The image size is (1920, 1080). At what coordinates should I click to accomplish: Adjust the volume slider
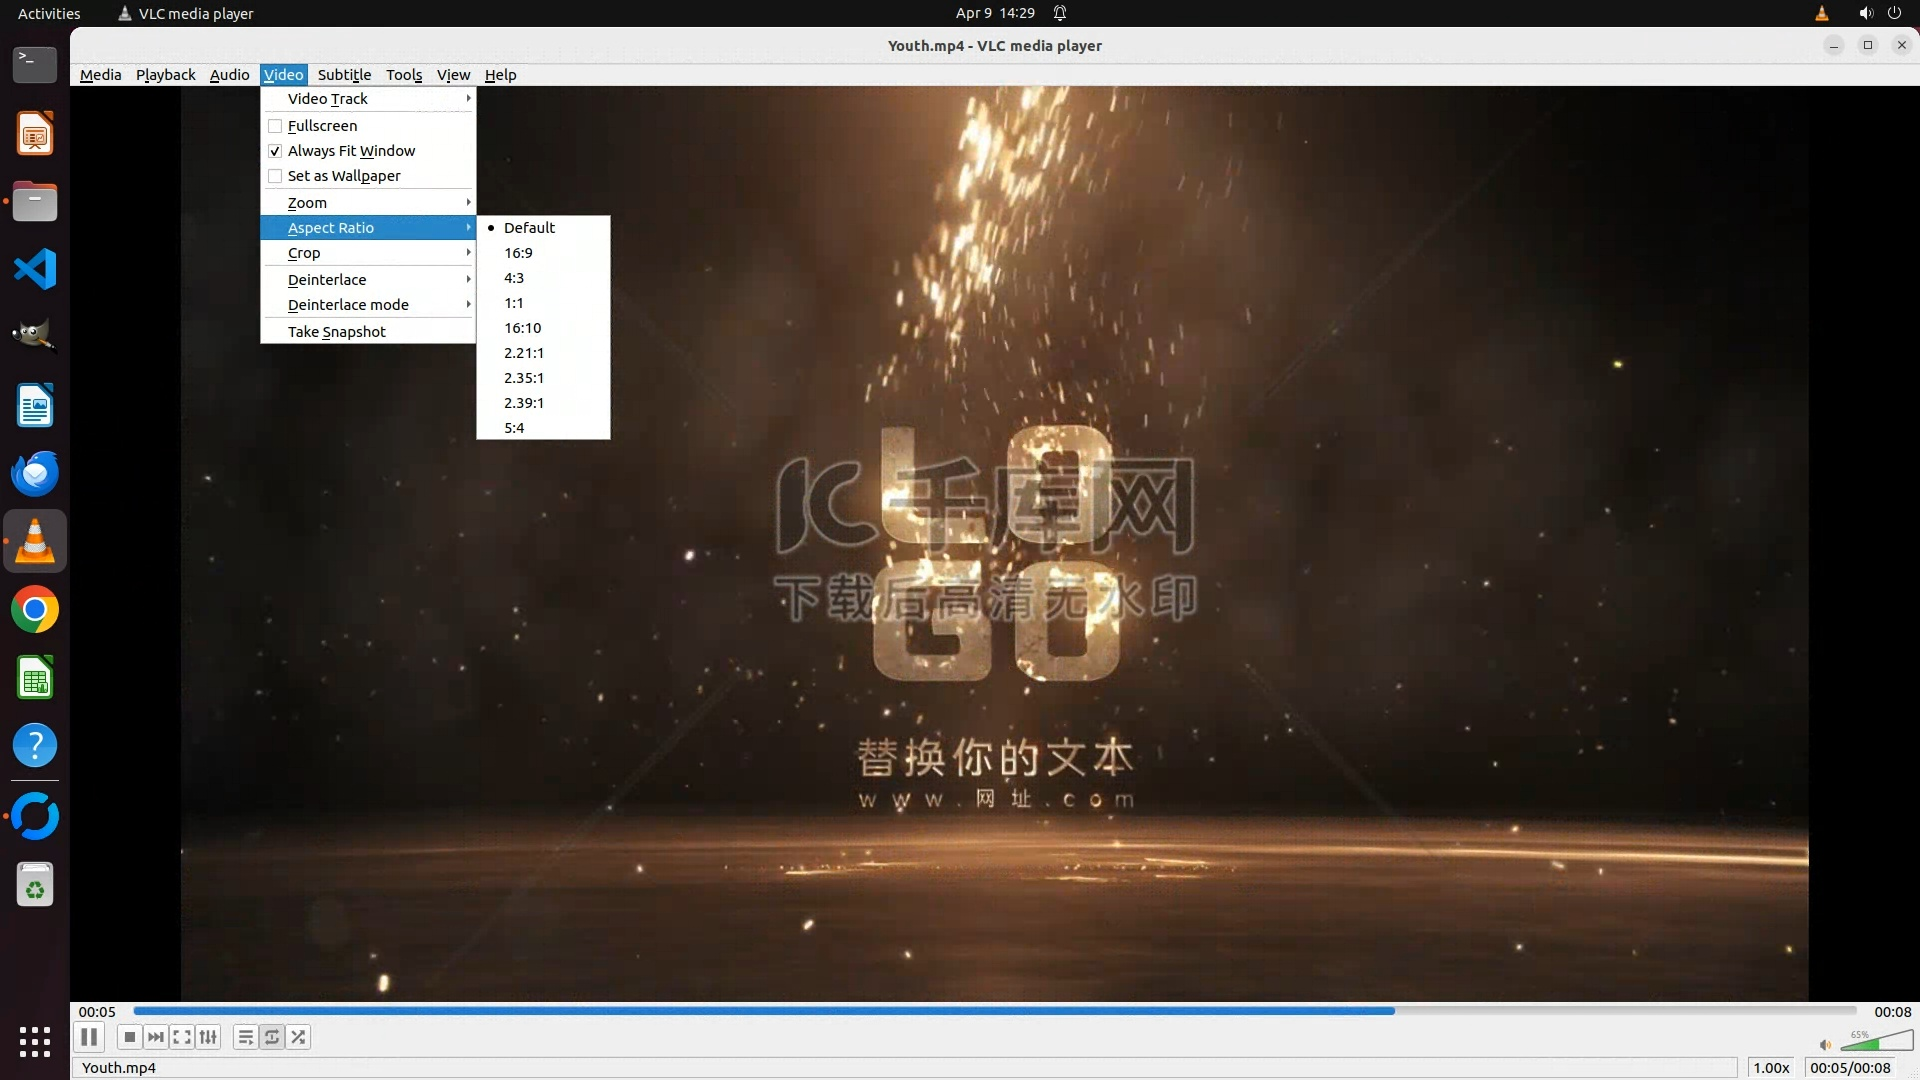[x=1875, y=1043]
